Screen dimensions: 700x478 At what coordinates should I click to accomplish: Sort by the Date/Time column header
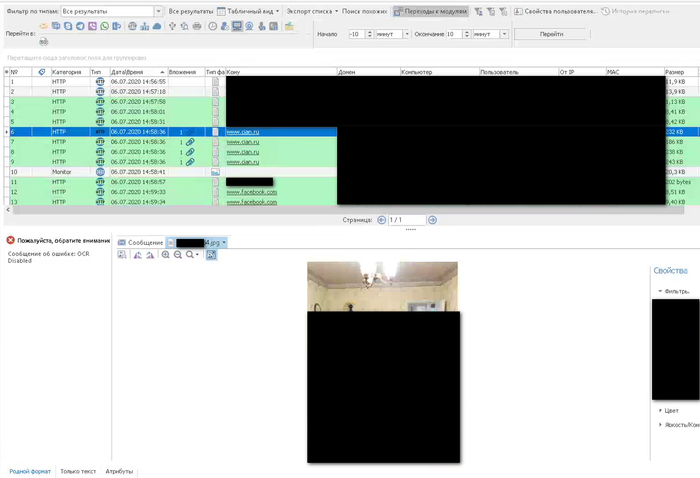coord(138,72)
